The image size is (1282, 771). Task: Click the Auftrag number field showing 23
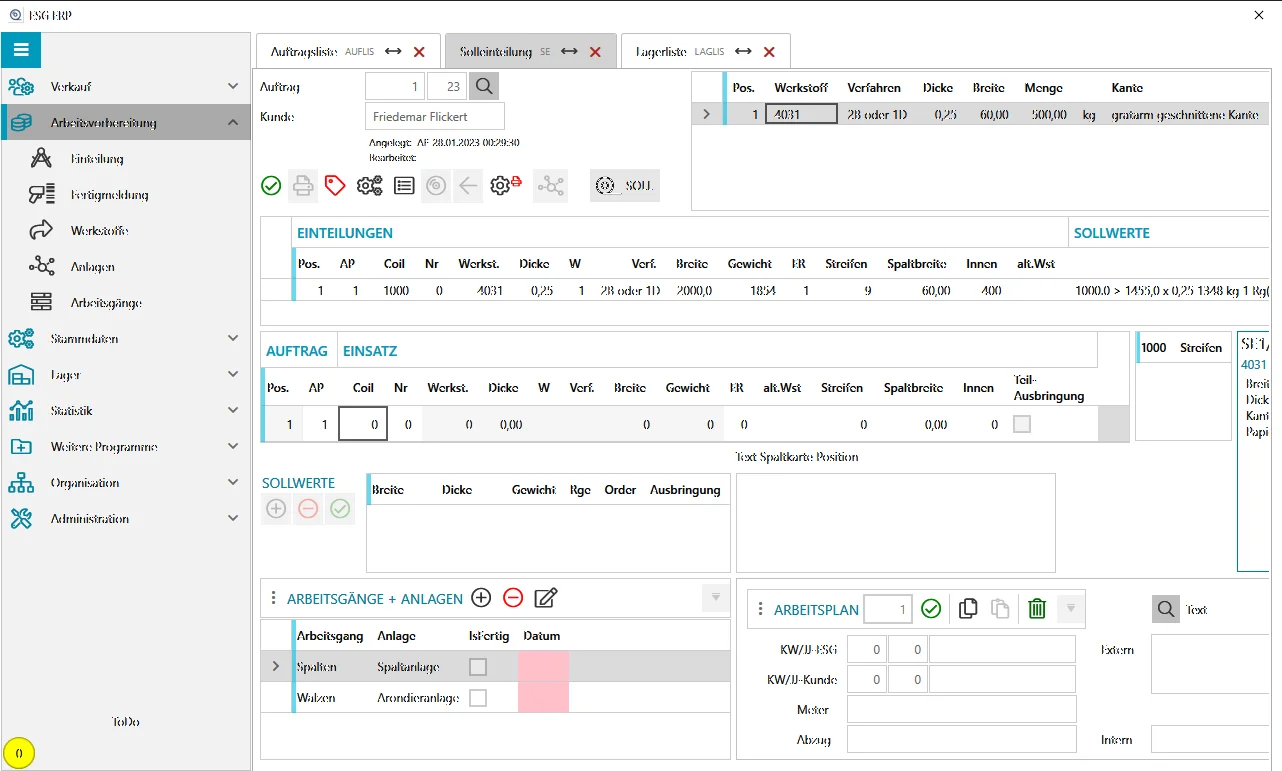click(447, 87)
